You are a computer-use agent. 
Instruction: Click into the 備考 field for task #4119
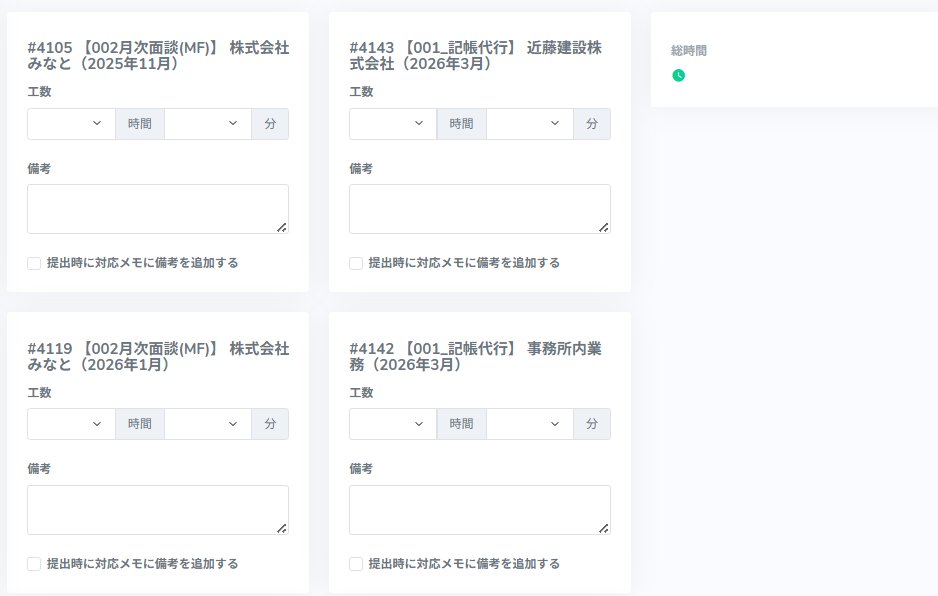pyautogui.click(x=157, y=509)
